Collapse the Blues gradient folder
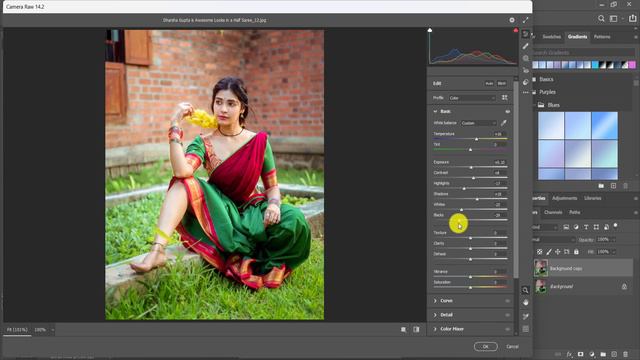This screenshot has width=640, height=360. 534,105
